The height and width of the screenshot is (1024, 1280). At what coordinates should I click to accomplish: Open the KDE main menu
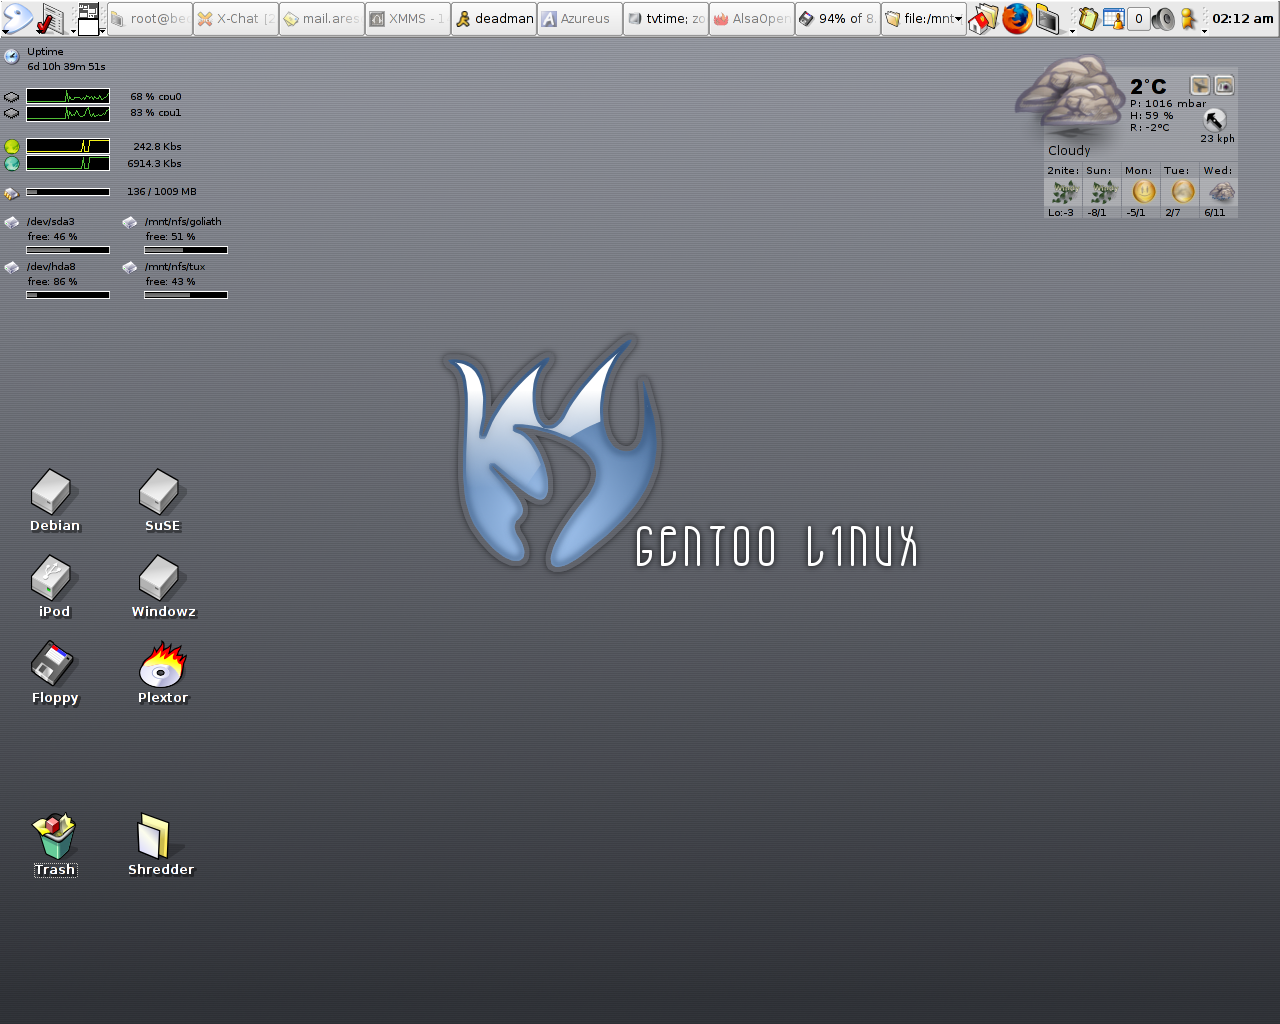point(18,18)
